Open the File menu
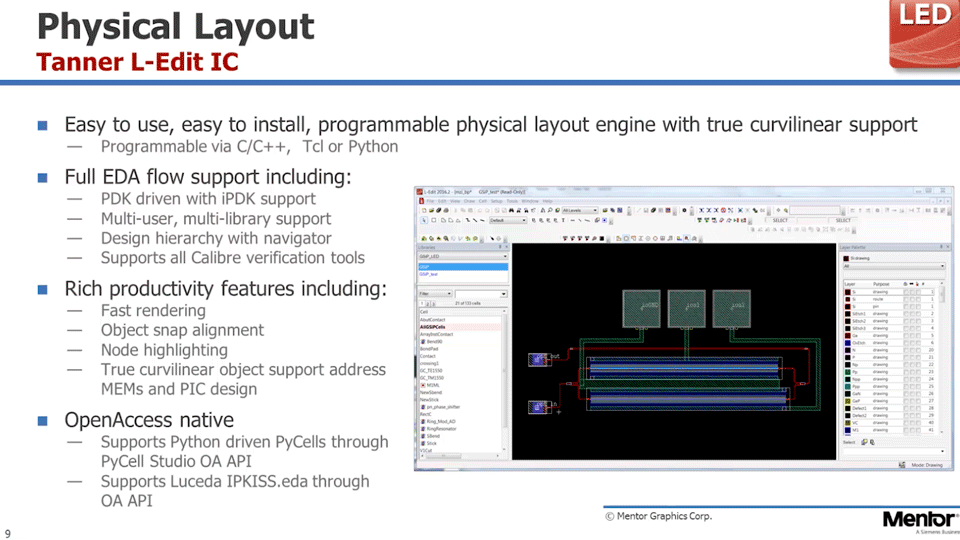Screen dimensions: 960x540 point(430,201)
